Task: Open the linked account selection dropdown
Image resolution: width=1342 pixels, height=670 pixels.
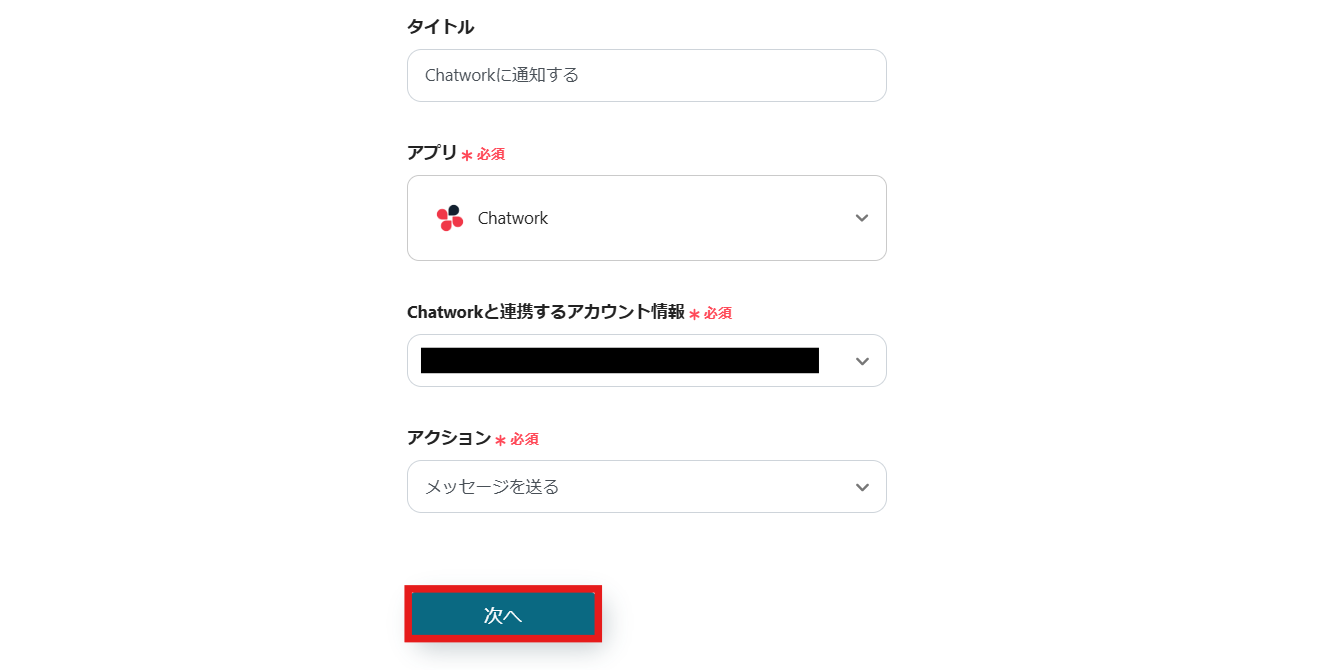Action: click(620, 361)
